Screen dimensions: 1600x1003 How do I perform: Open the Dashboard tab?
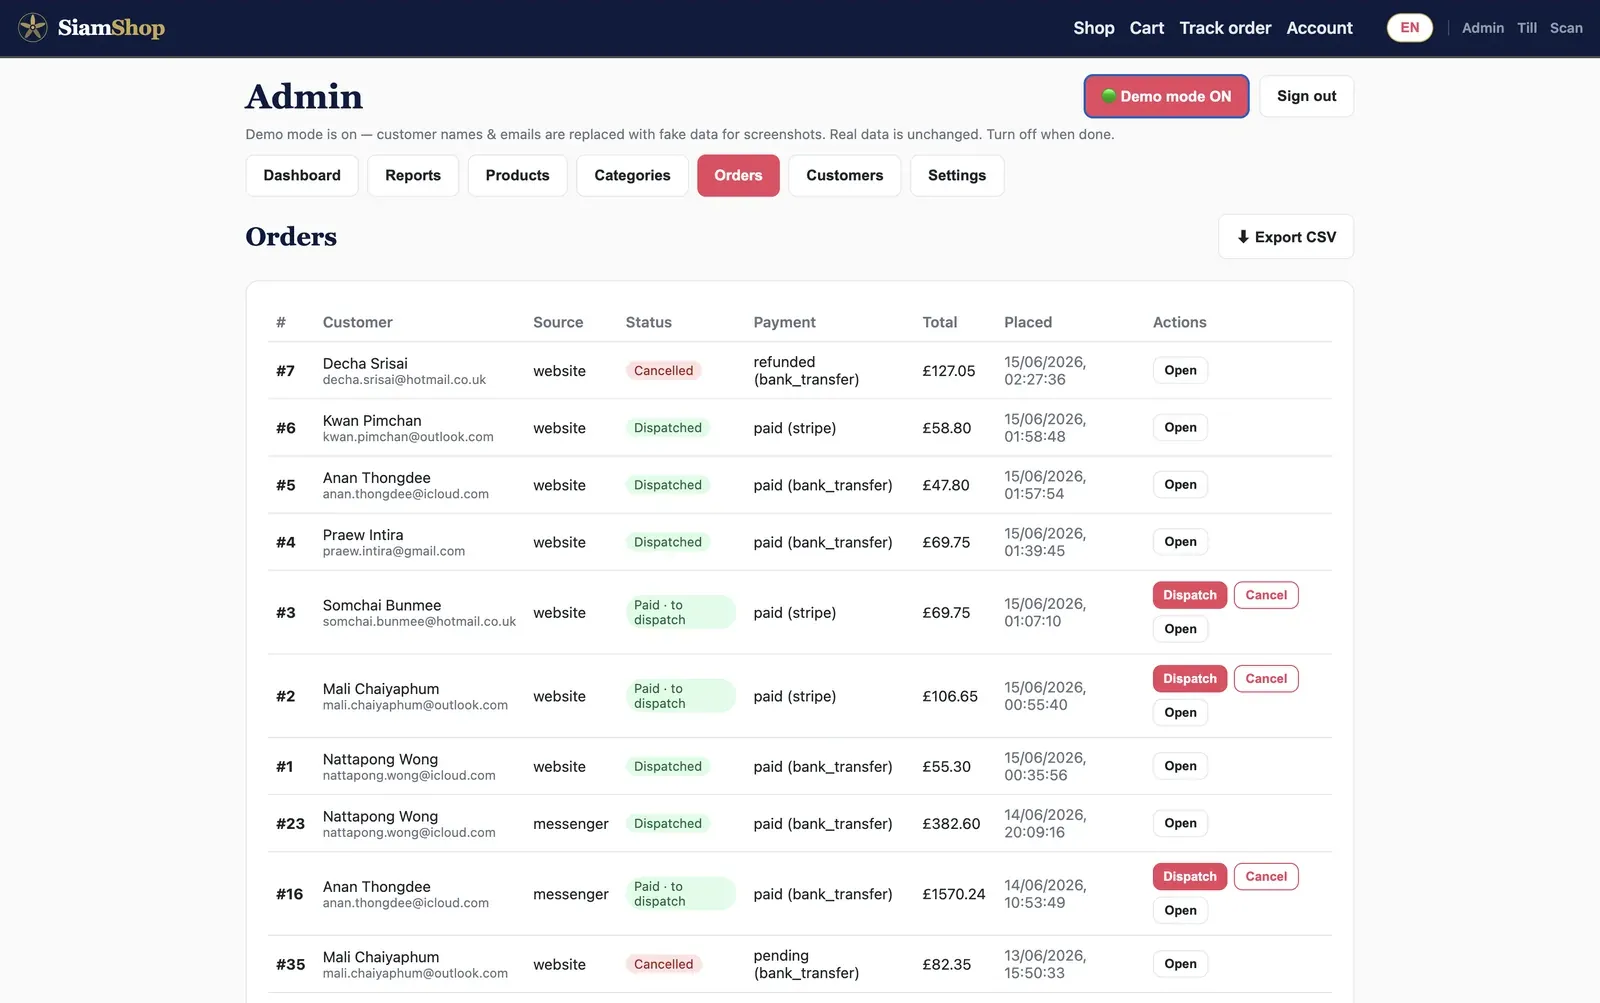302,175
